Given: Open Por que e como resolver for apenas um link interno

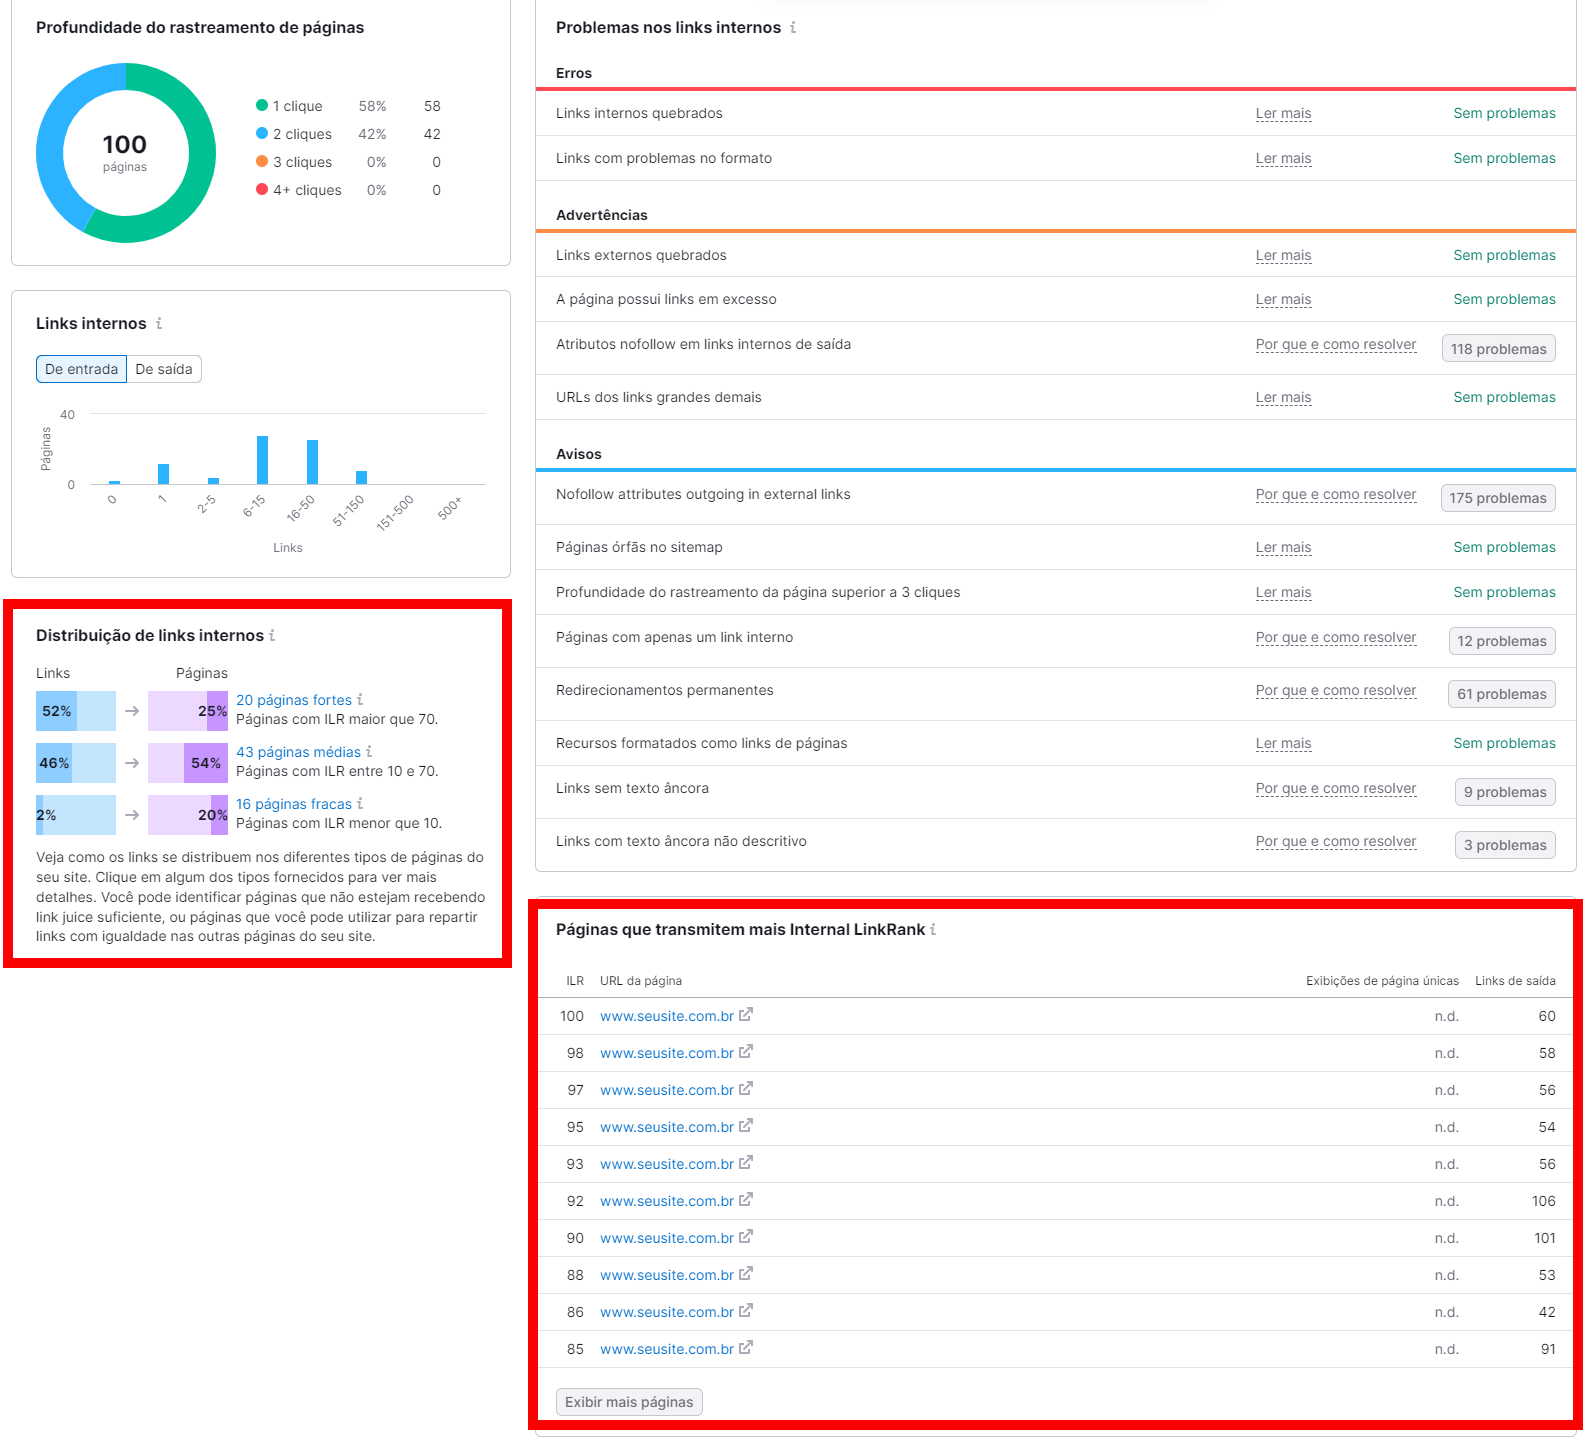Looking at the screenshot, I should click(1336, 638).
